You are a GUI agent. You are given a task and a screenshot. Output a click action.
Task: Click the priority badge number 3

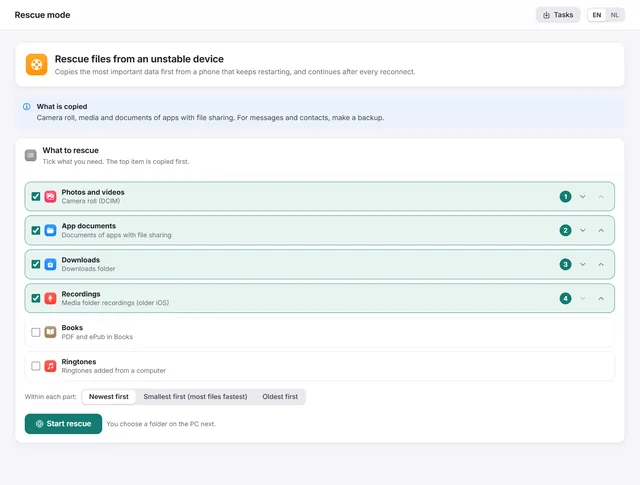pyautogui.click(x=565, y=265)
